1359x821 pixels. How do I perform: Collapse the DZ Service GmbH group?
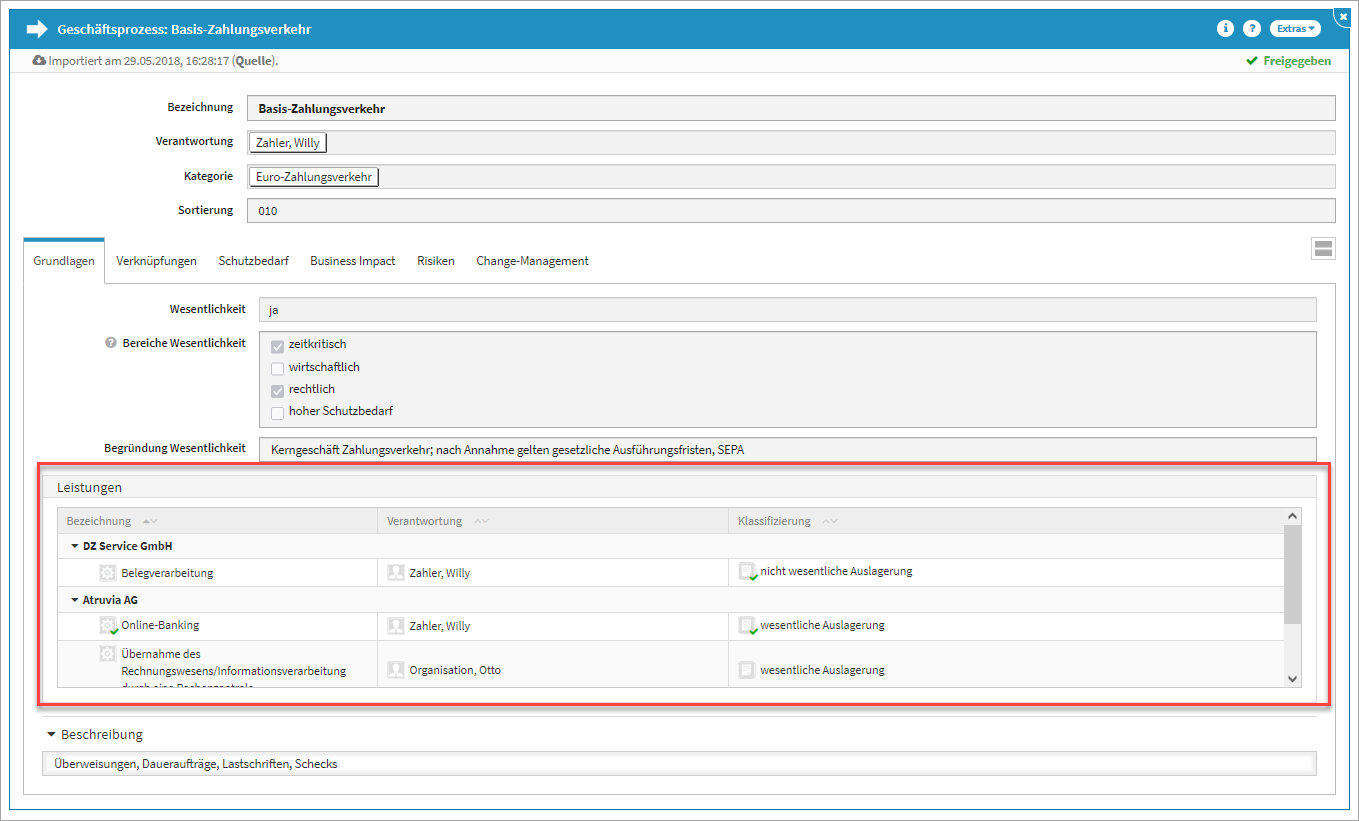(75, 546)
